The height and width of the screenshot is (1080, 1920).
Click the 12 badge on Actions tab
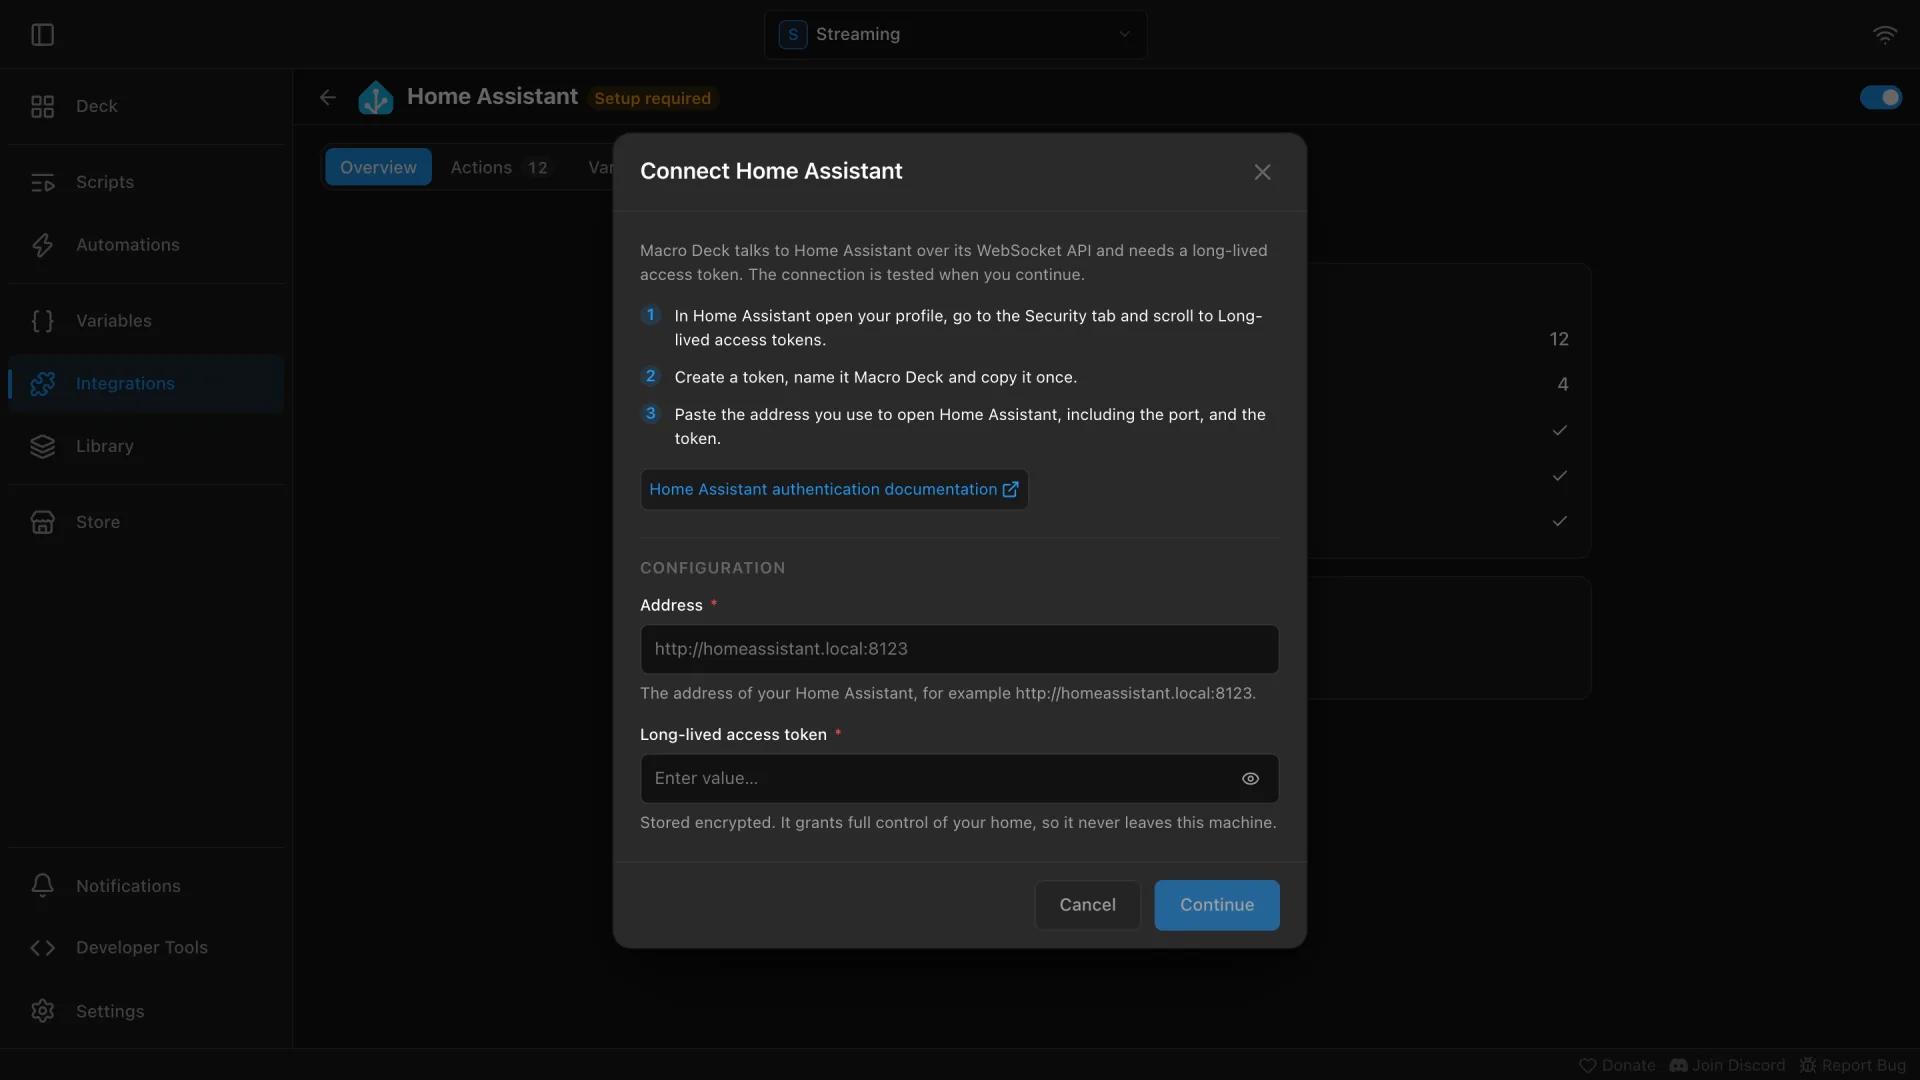coord(538,167)
